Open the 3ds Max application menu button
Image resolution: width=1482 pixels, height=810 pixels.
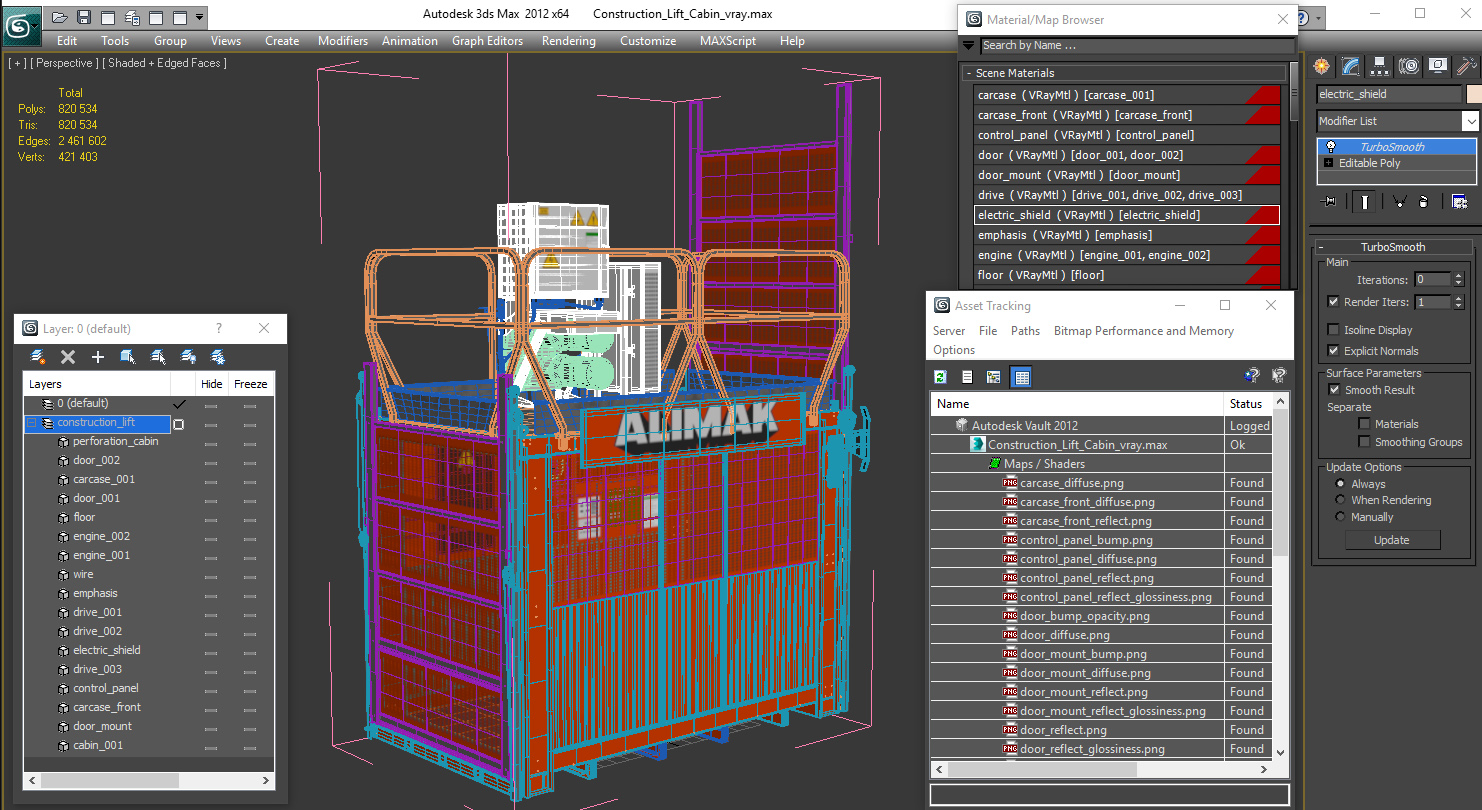pyautogui.click(x=21, y=24)
